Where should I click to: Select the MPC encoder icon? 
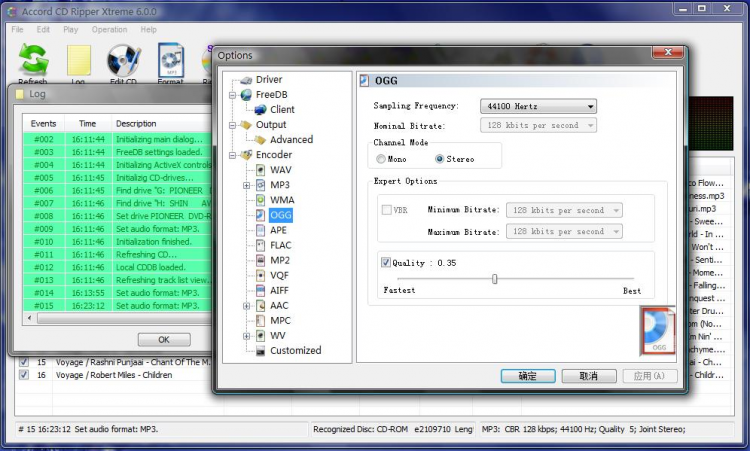tap(261, 320)
